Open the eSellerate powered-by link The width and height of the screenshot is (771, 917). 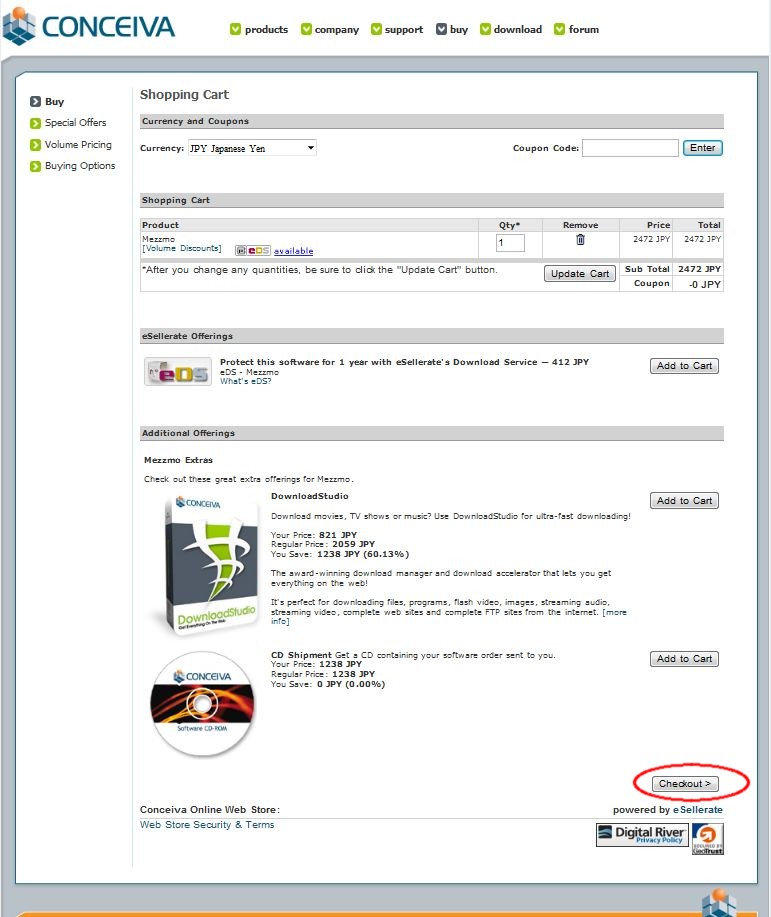pos(698,810)
